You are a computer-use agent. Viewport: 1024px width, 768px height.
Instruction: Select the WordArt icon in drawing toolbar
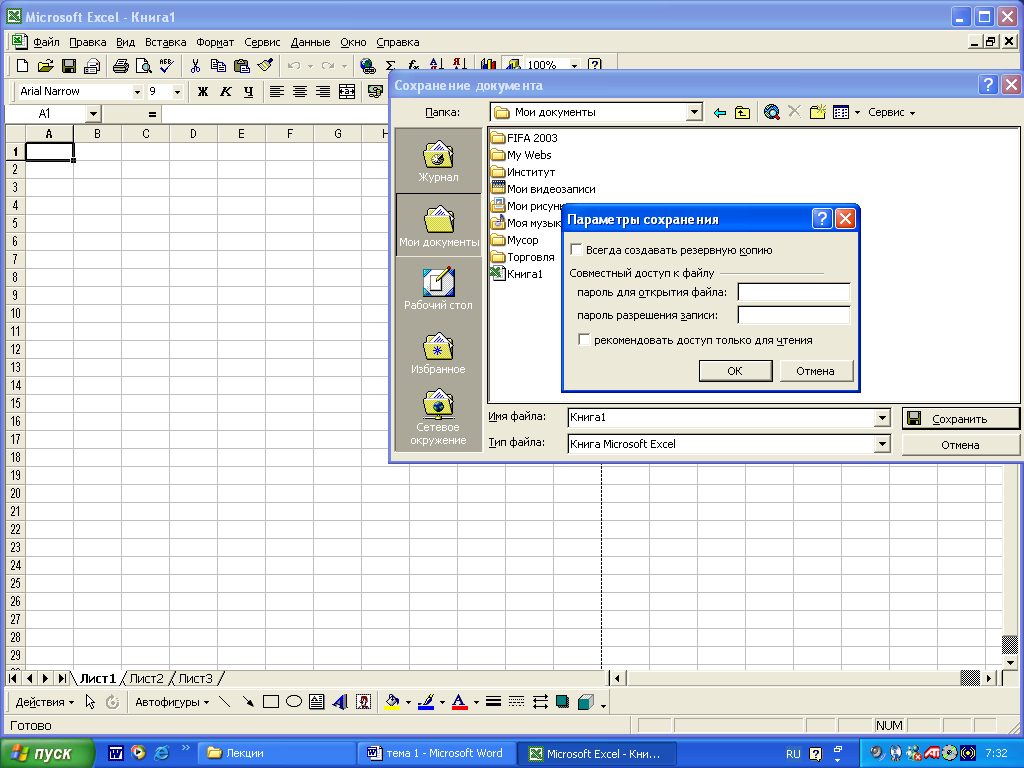coord(340,702)
